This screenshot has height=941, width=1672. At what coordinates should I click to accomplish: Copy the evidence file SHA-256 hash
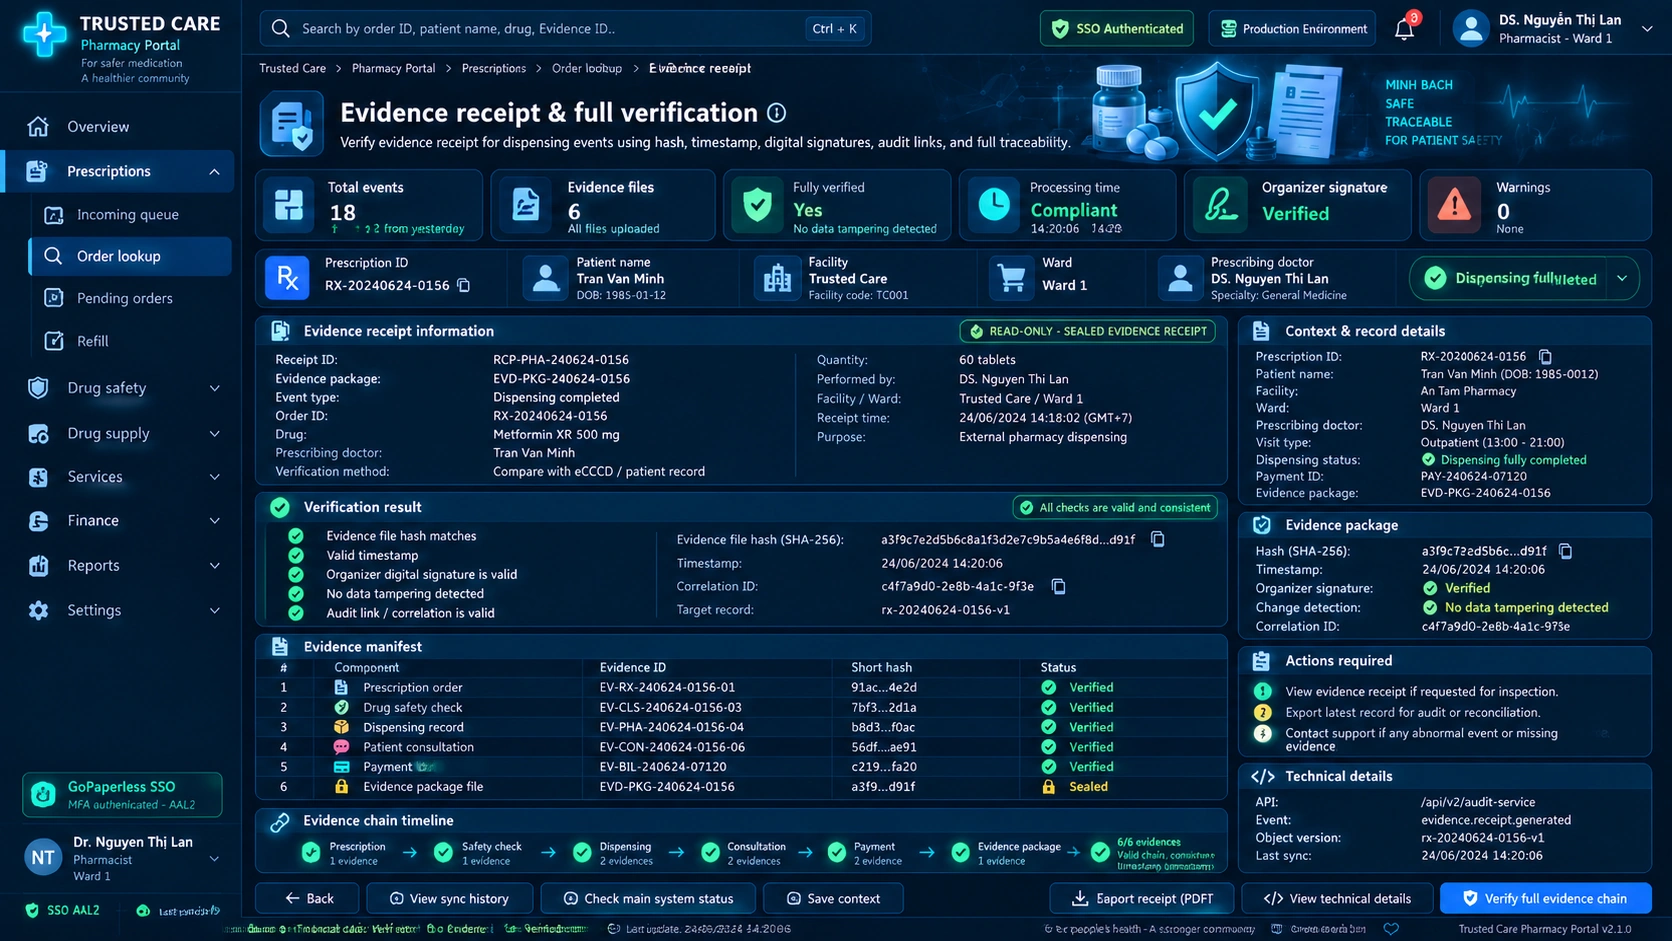click(1158, 539)
